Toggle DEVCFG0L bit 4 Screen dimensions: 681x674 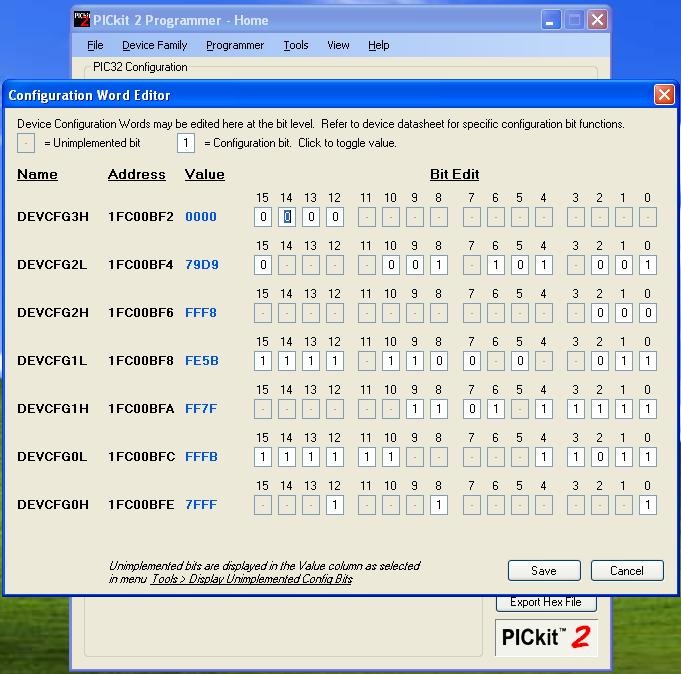pyautogui.click(x=543, y=457)
